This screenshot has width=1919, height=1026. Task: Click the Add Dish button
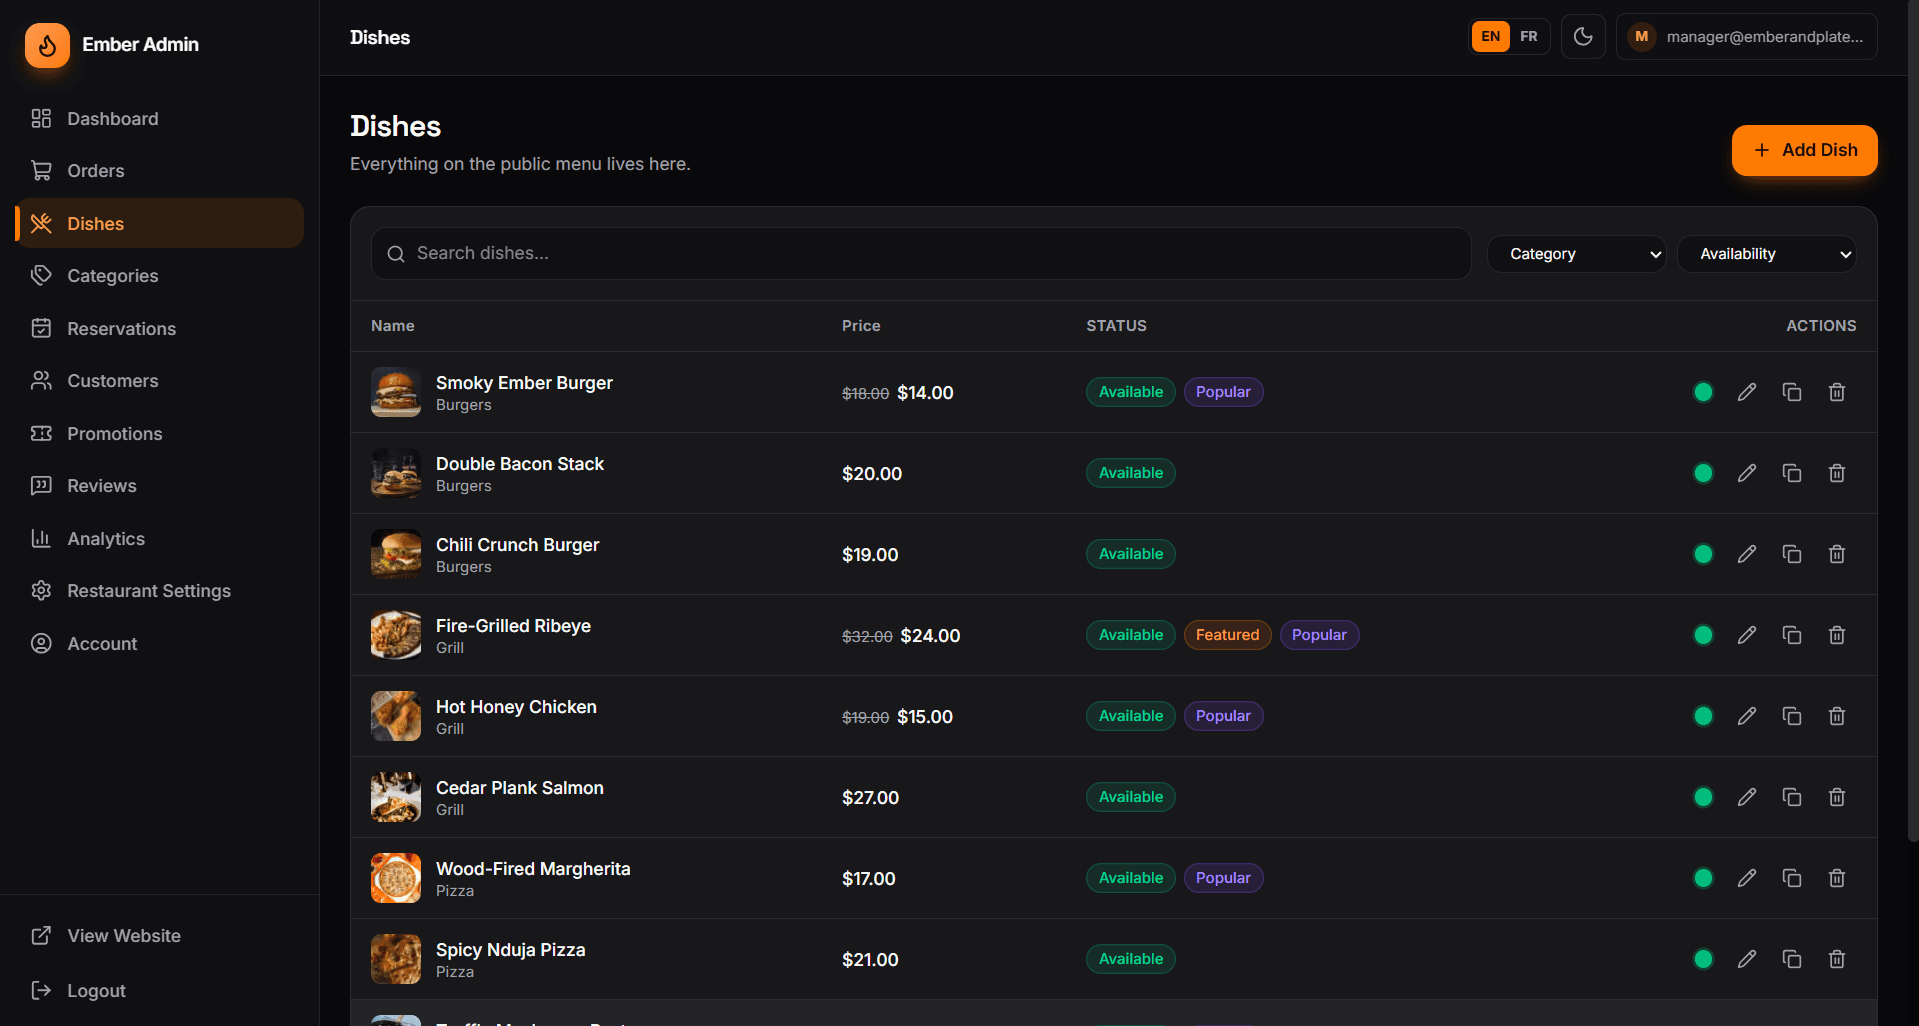tap(1804, 150)
